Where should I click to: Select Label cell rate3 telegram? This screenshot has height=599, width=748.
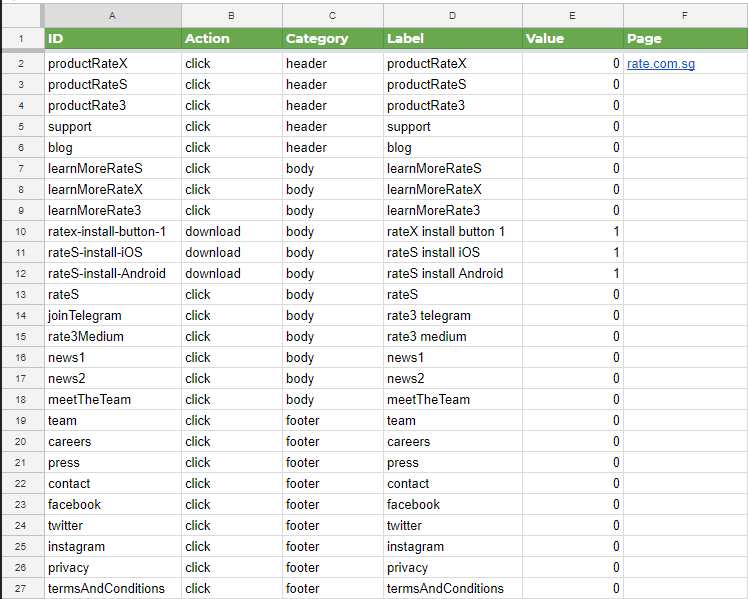453,315
